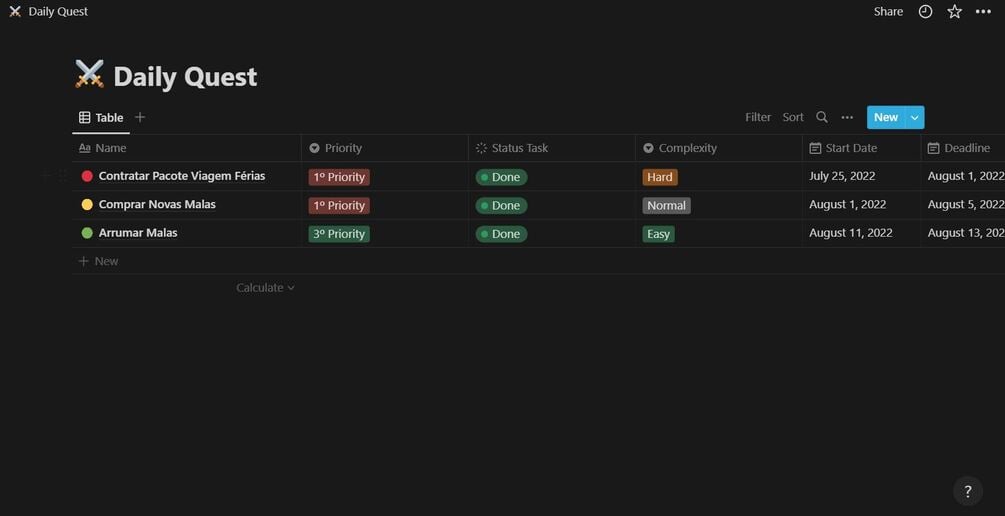
Task: Add a new view with the plus icon
Action: pos(140,117)
